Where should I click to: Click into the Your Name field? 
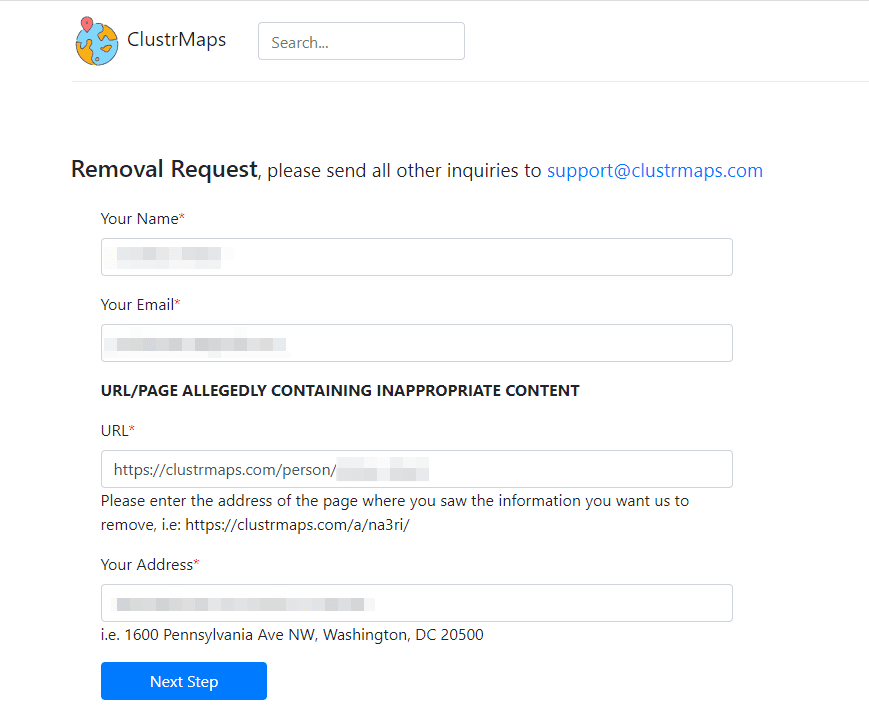pyautogui.click(x=416, y=257)
